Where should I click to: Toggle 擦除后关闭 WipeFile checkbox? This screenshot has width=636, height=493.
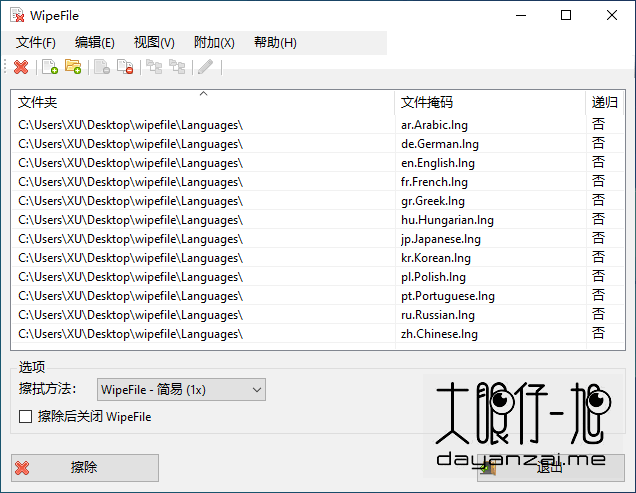(26, 416)
